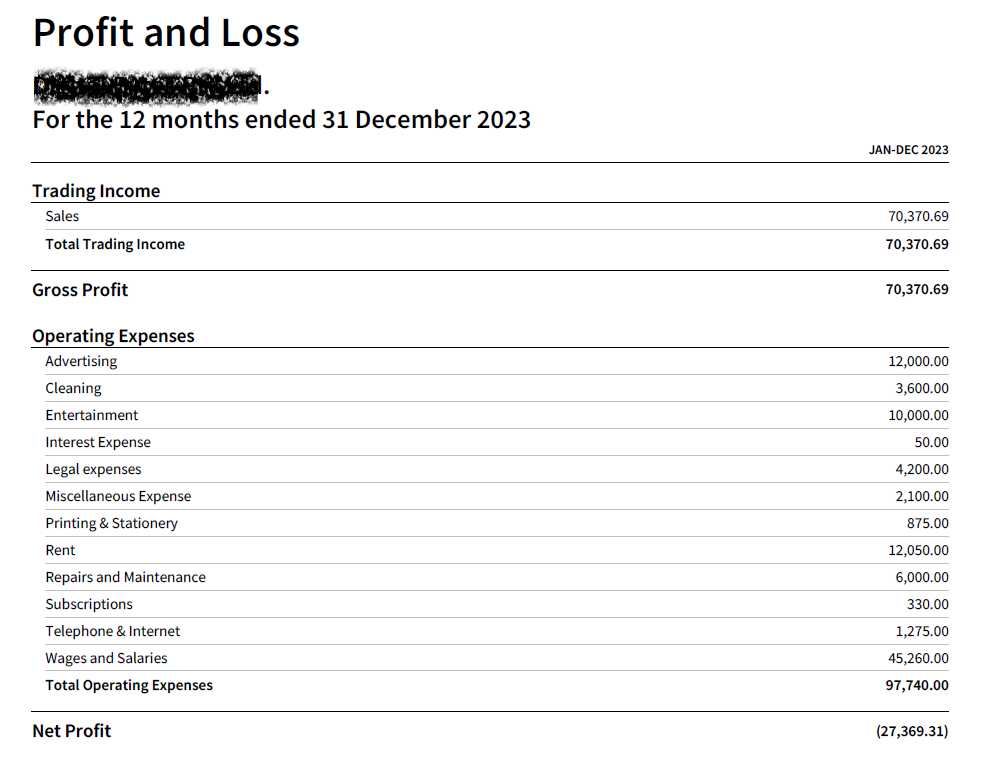Open the Printing & Stationery account

tap(111, 523)
